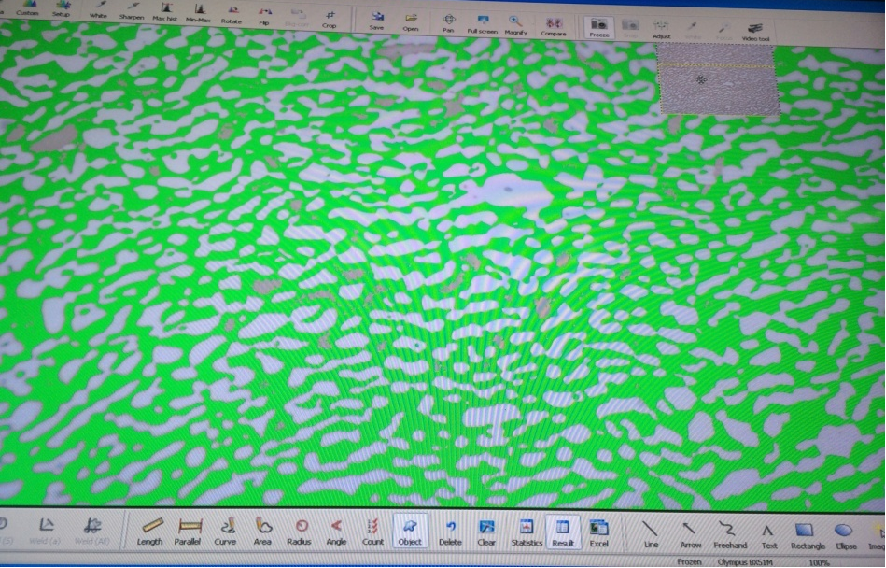The width and height of the screenshot is (886, 568).
Task: Activate the Area measurement tool
Action: click(x=263, y=530)
